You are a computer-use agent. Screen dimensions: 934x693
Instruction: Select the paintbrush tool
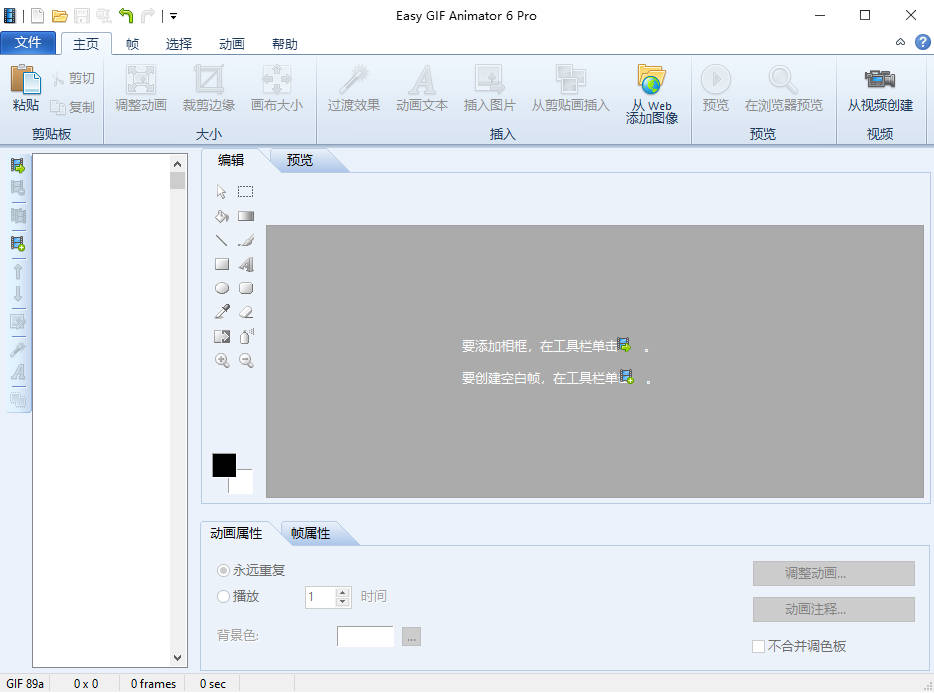246,240
